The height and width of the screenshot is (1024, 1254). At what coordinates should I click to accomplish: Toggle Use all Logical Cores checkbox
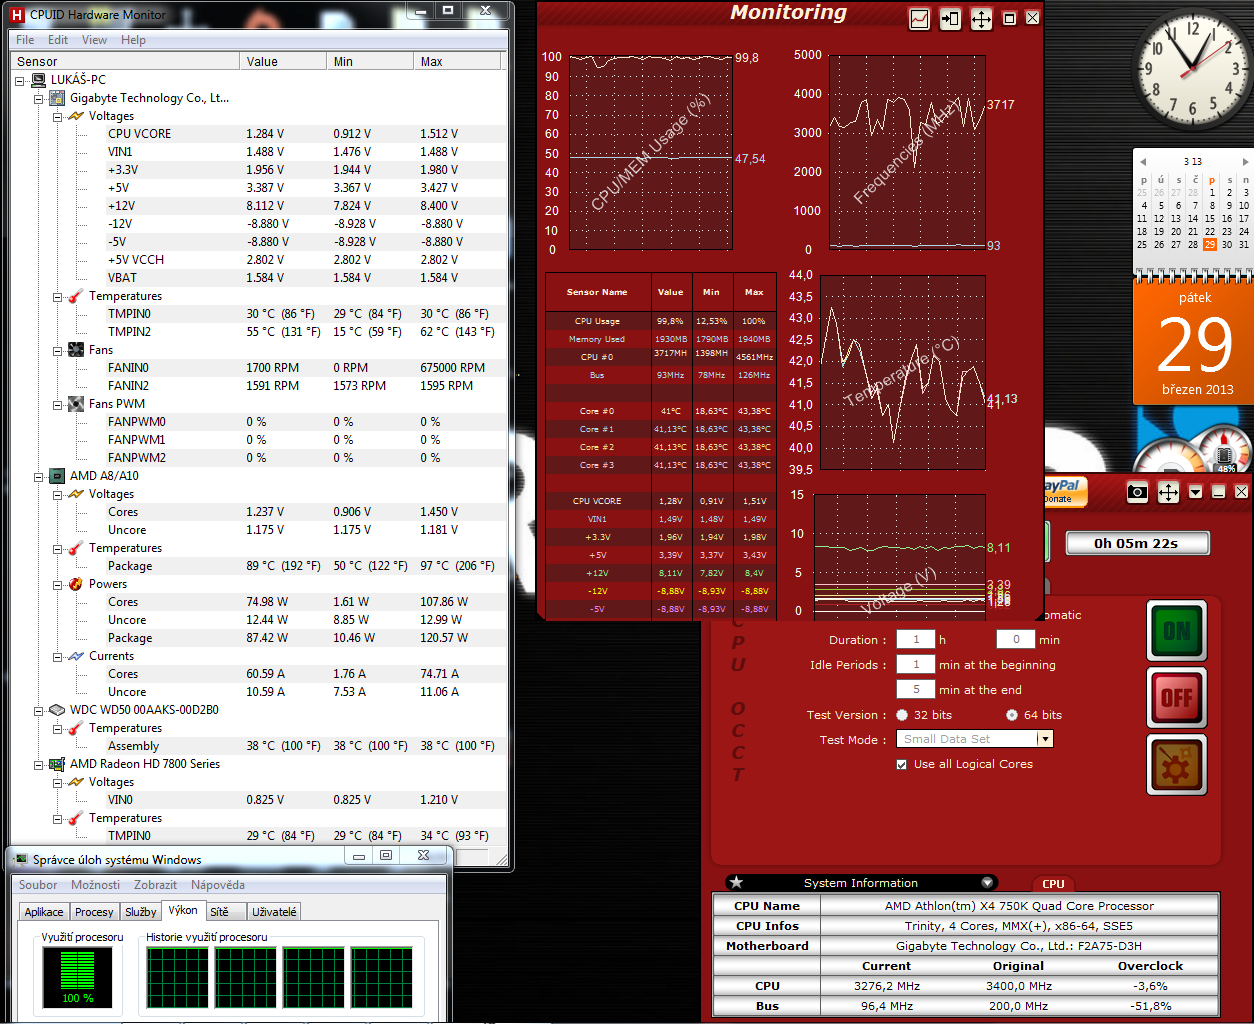(902, 764)
